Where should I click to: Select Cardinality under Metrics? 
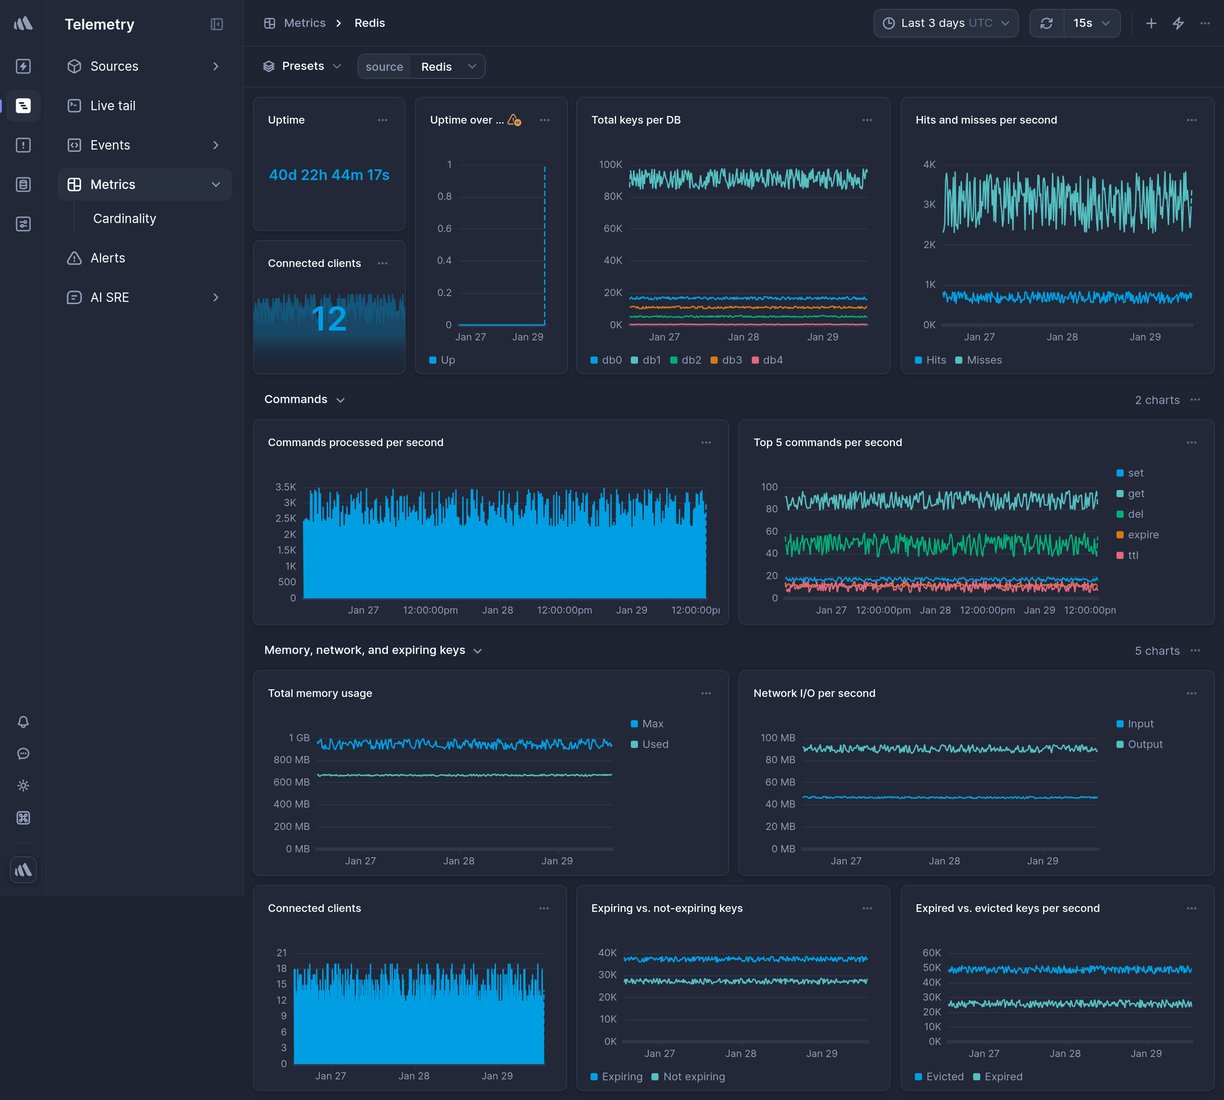[124, 218]
